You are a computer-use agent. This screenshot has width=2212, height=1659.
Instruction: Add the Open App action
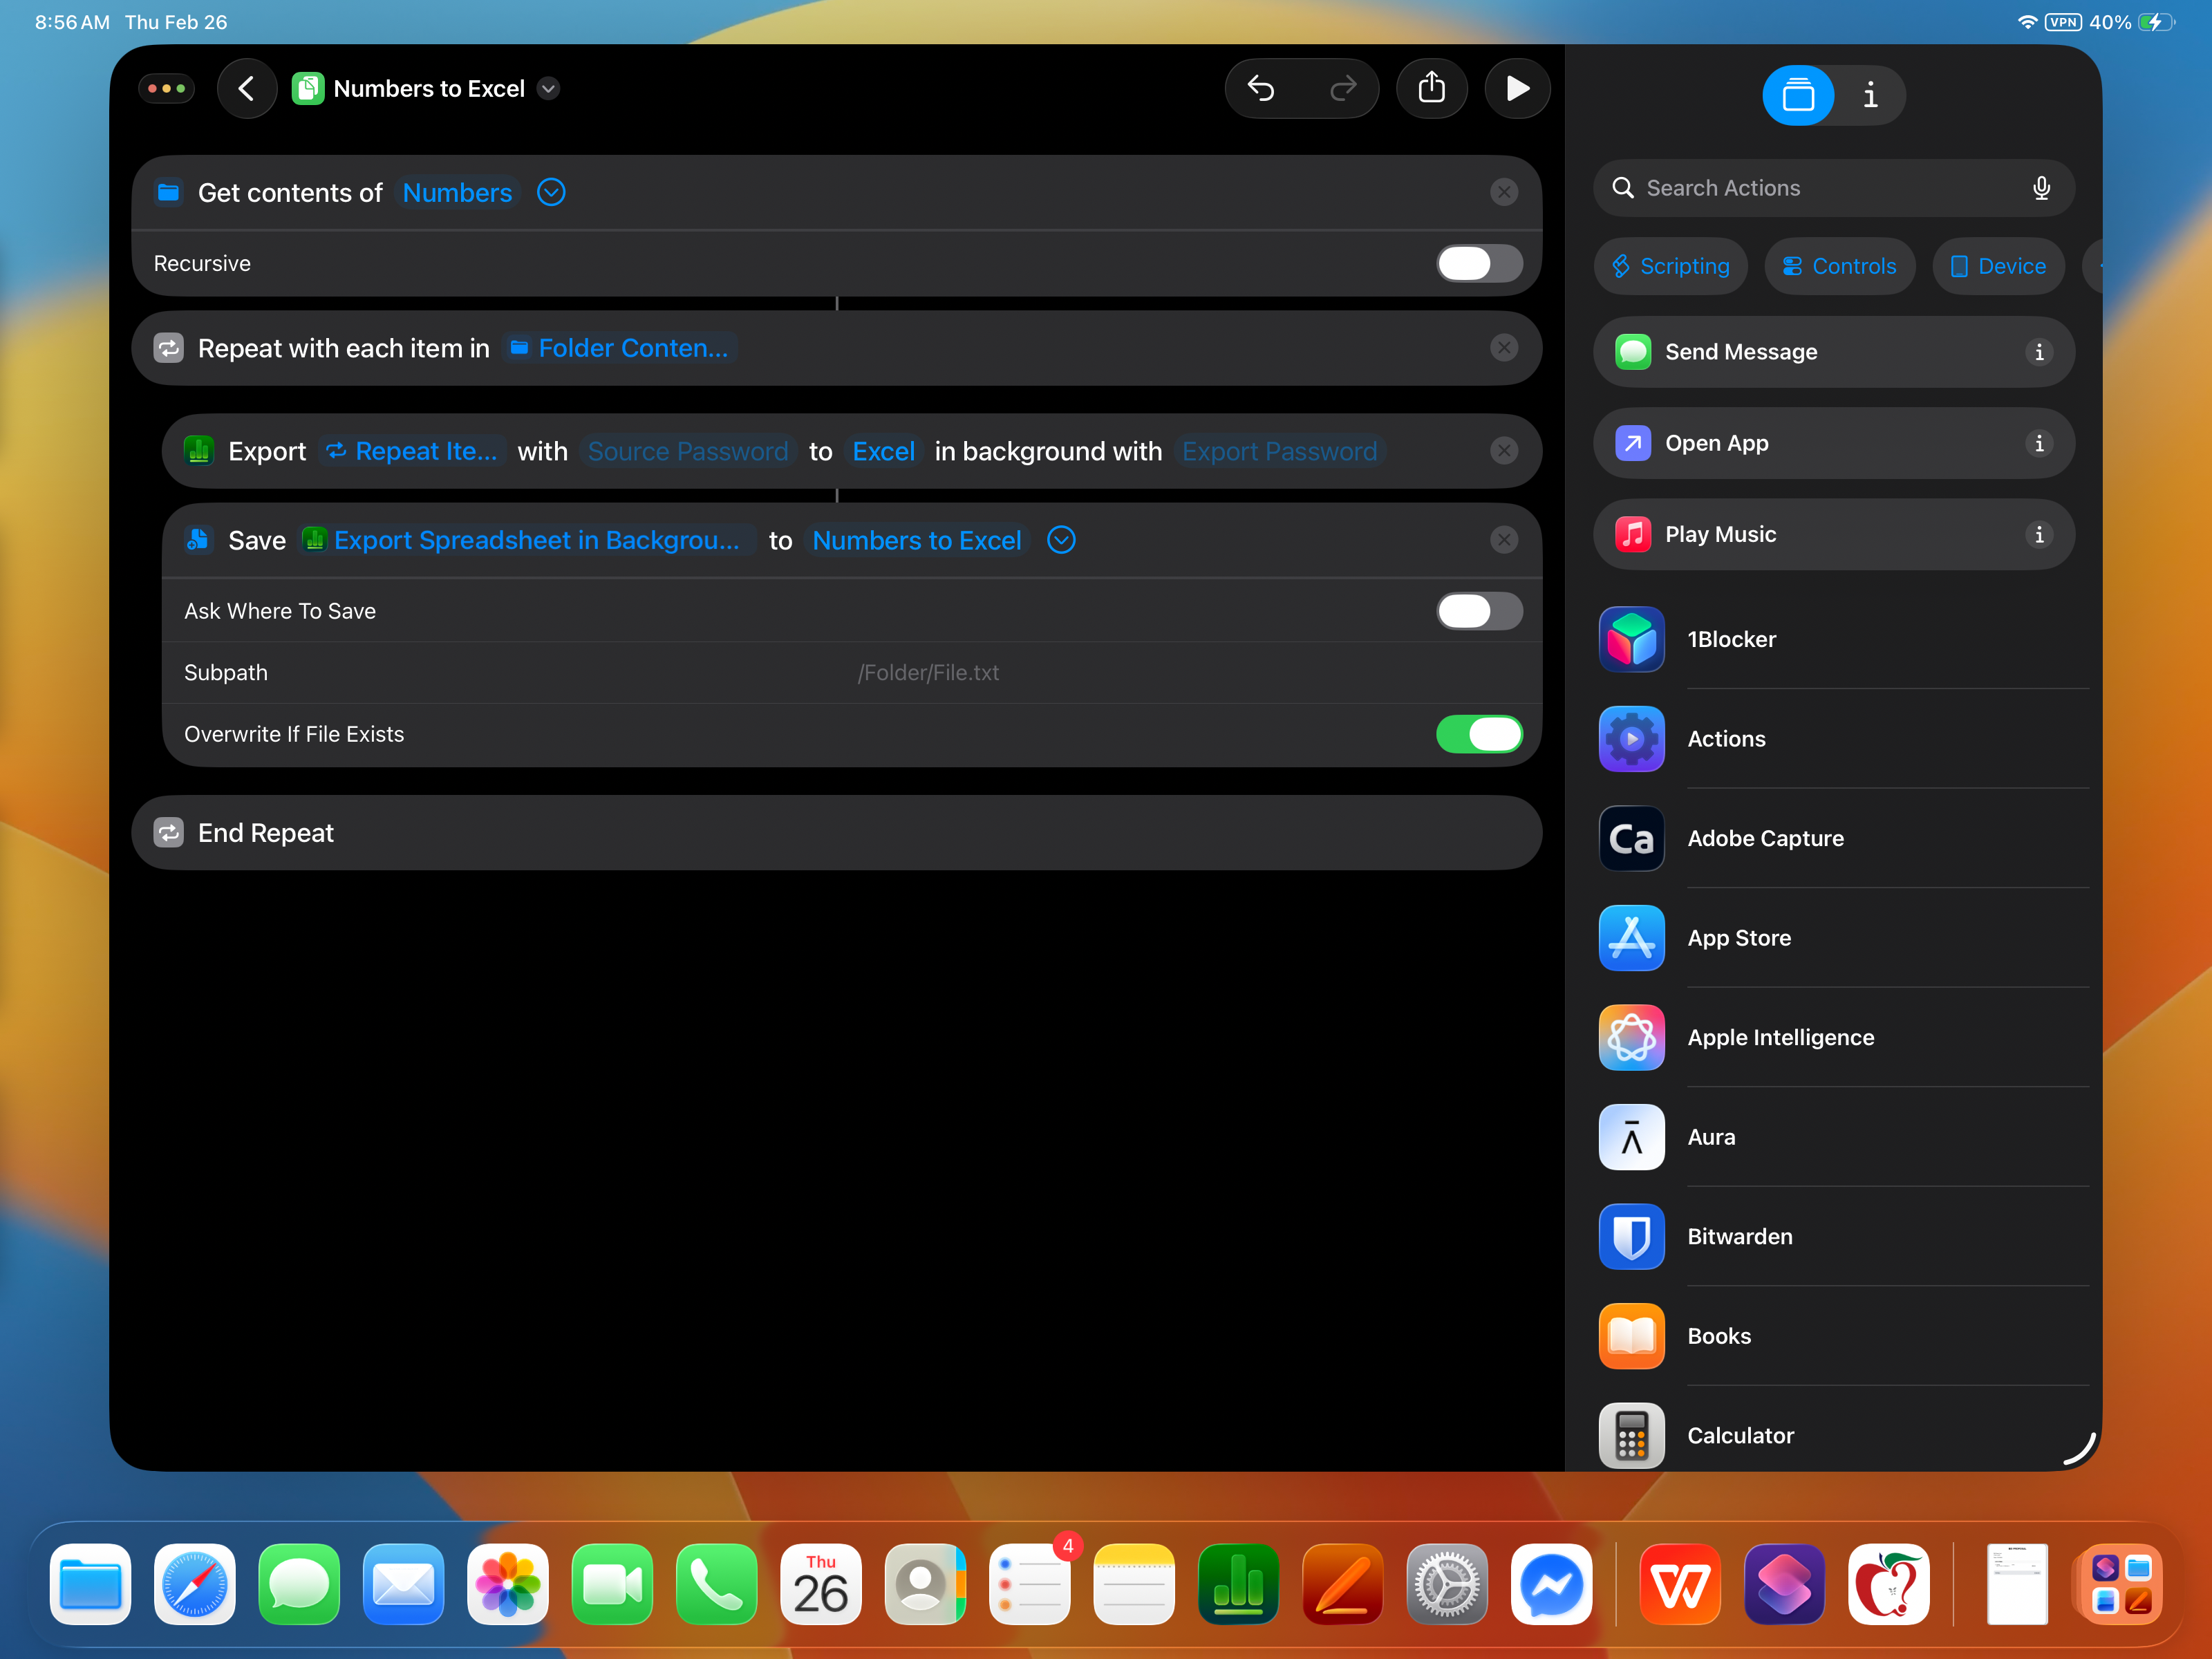click(x=1834, y=443)
